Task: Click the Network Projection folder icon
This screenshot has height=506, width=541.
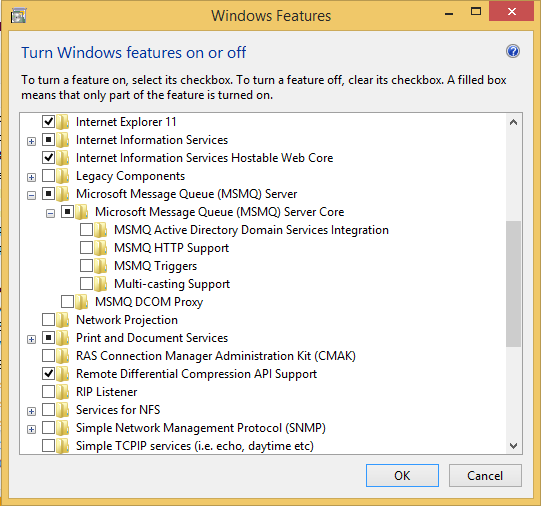Action: tap(63, 320)
